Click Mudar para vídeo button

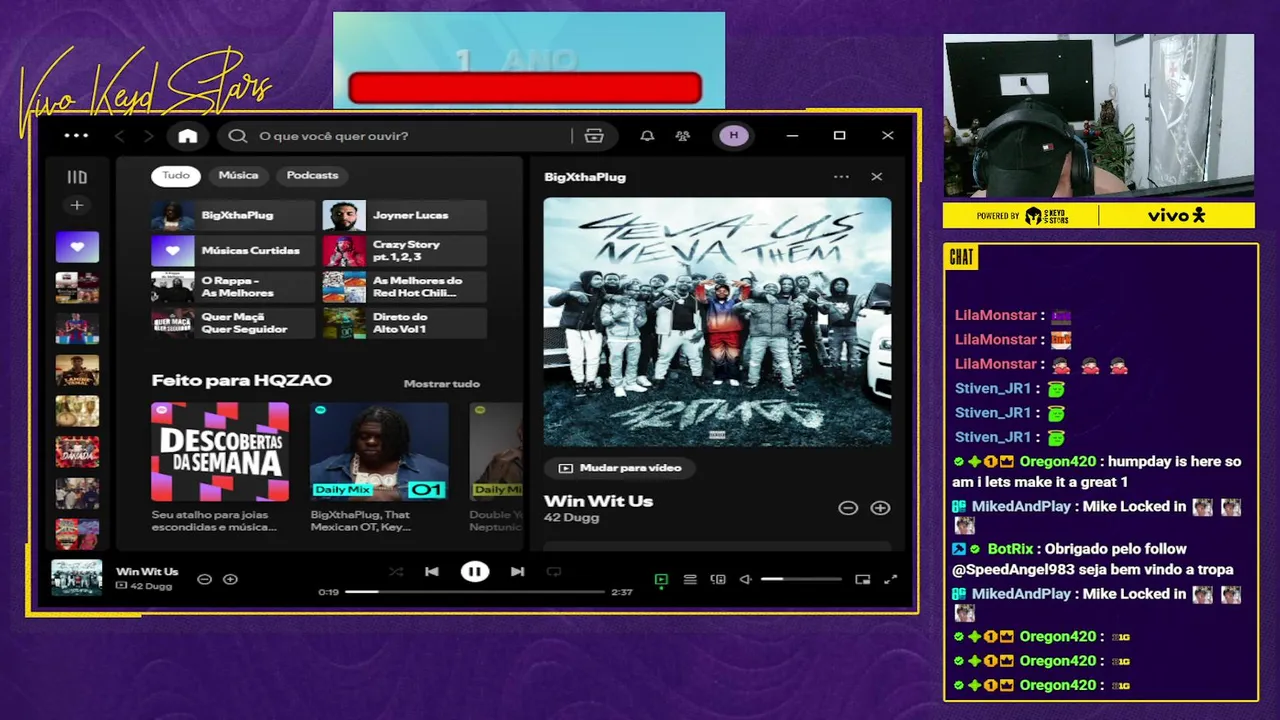(620, 468)
